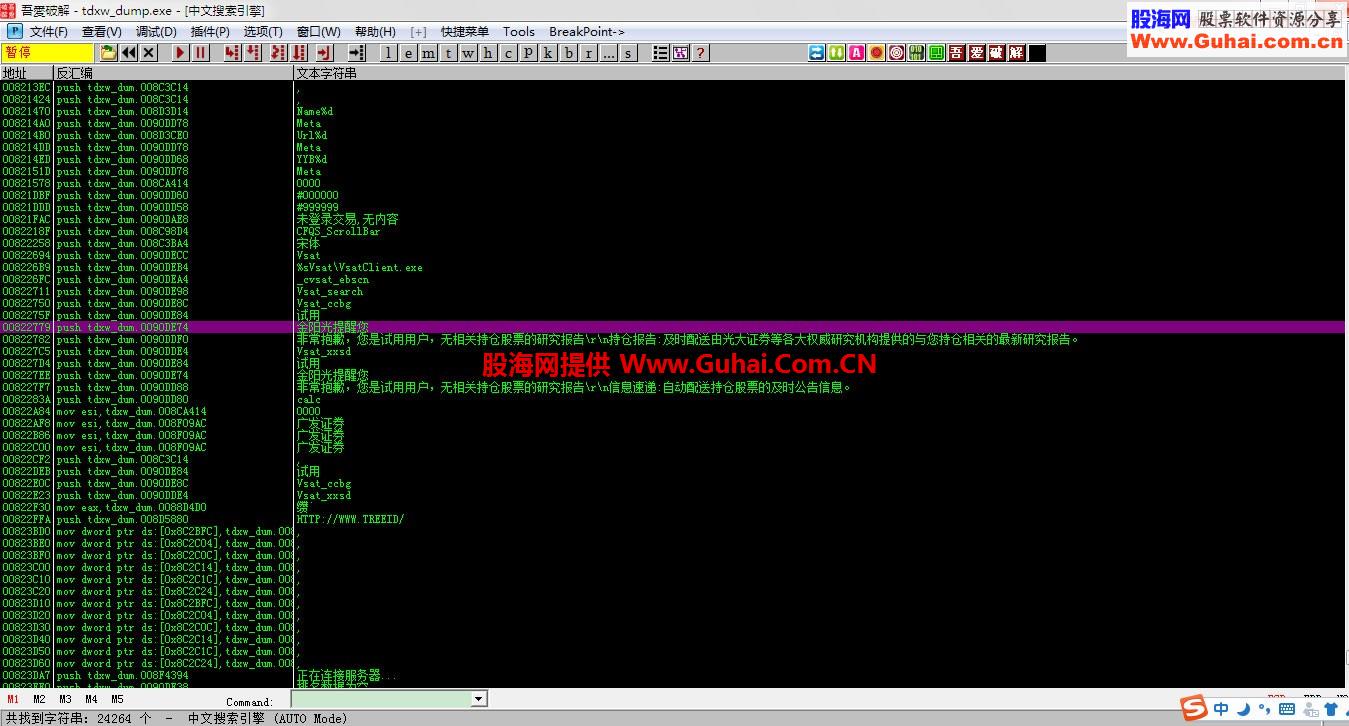Open Call stack with 'k' button
The height and width of the screenshot is (726, 1349).
click(x=548, y=53)
